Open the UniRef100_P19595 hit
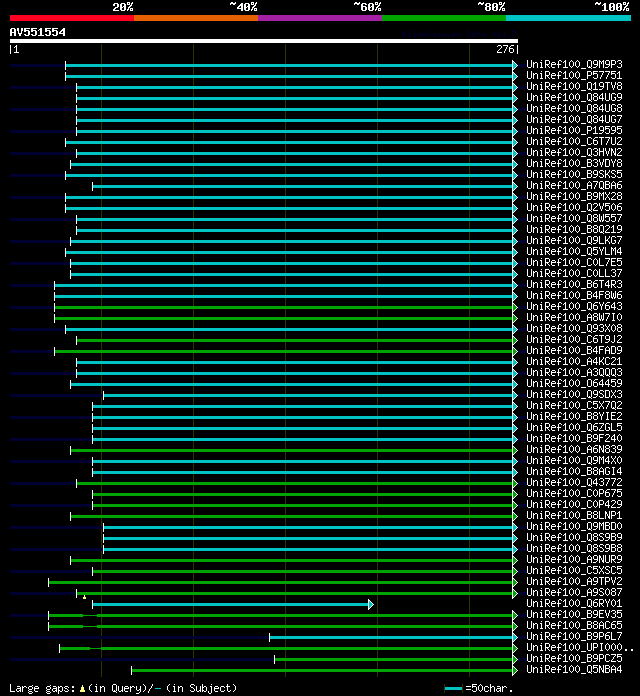 click(x=574, y=130)
